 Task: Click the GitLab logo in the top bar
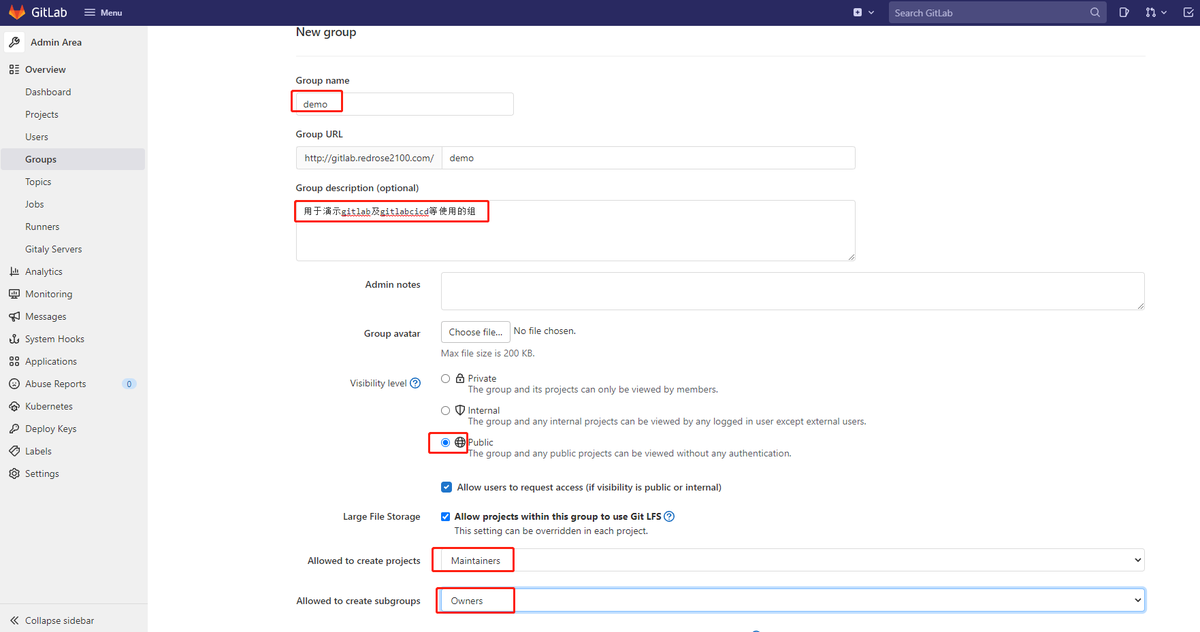click(40, 12)
